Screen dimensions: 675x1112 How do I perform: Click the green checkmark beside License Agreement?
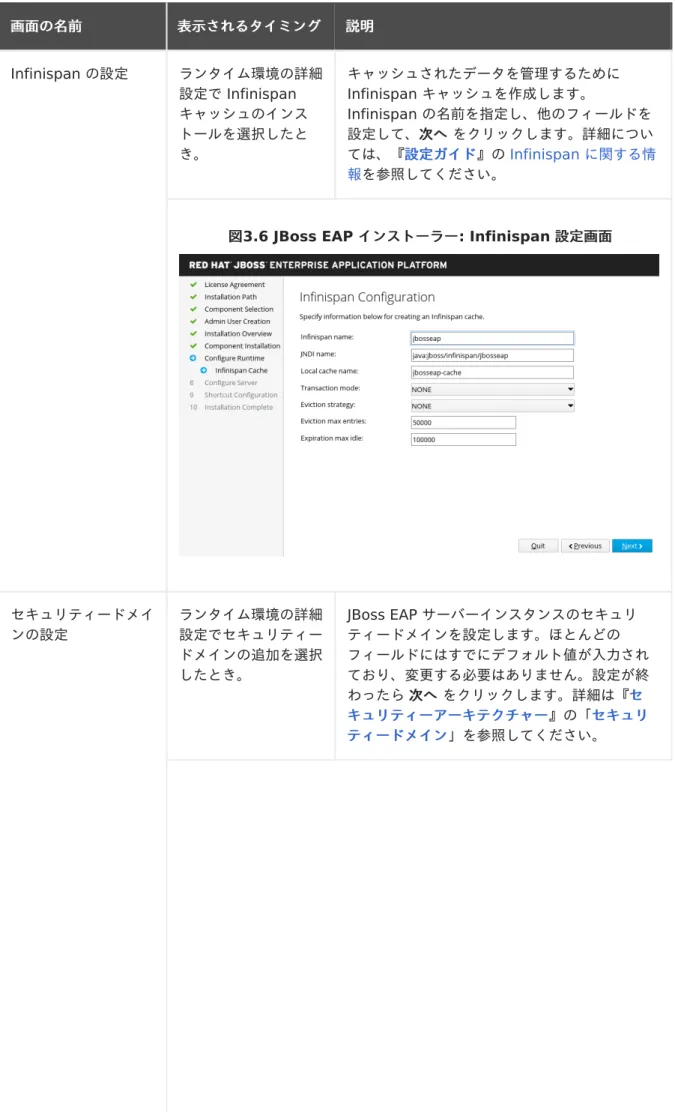(x=193, y=284)
